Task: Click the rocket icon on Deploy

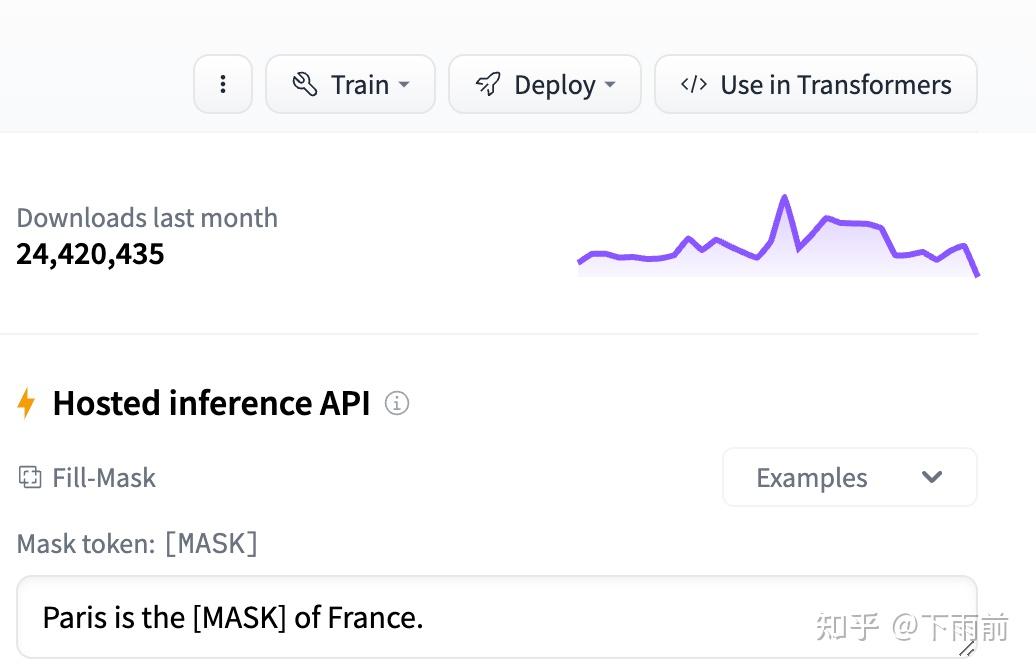Action: pos(488,85)
